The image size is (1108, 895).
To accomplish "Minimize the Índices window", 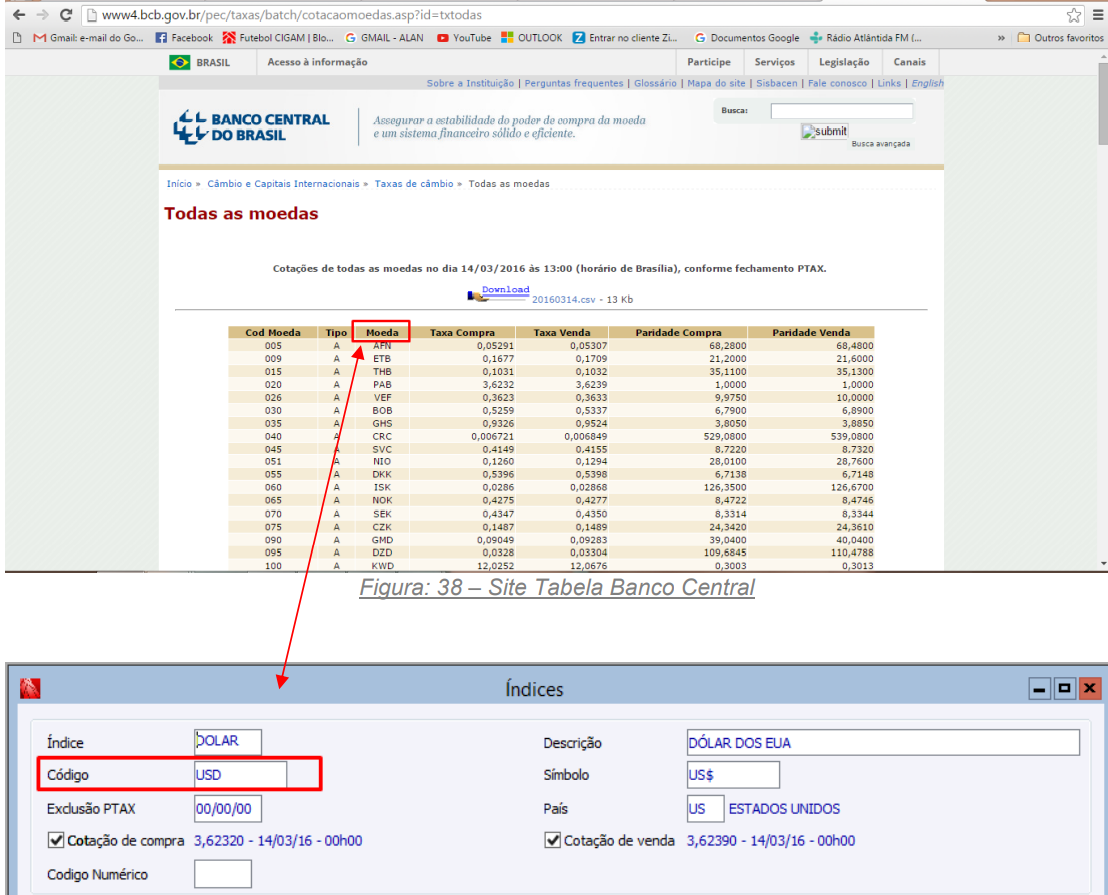I will pos(1039,688).
